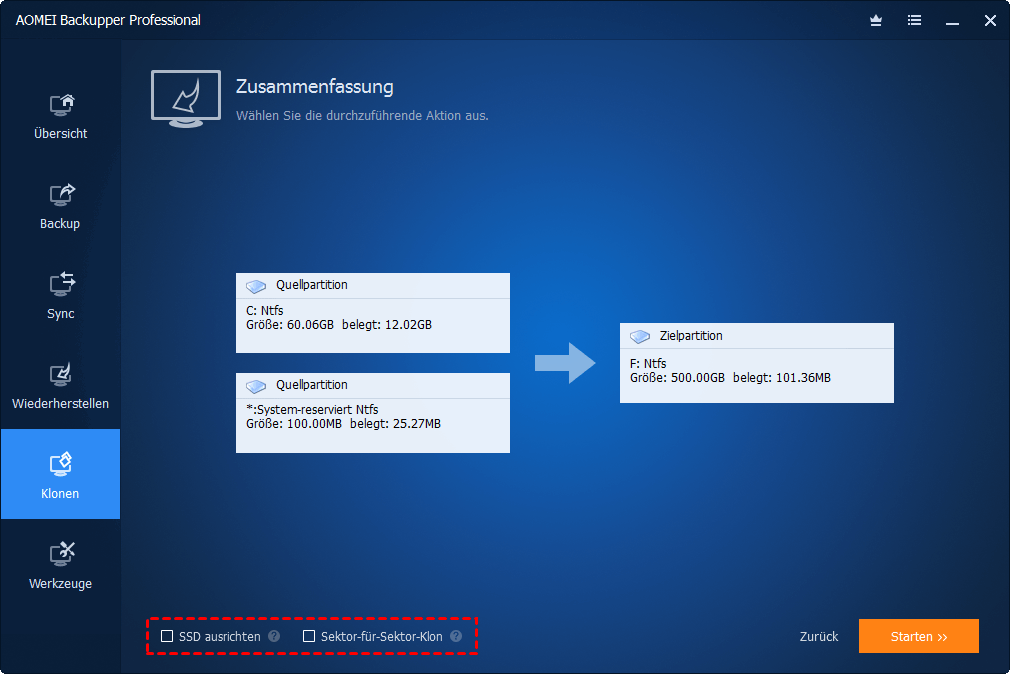Click the Starten >> button
The height and width of the screenshot is (674, 1010).
(919, 636)
